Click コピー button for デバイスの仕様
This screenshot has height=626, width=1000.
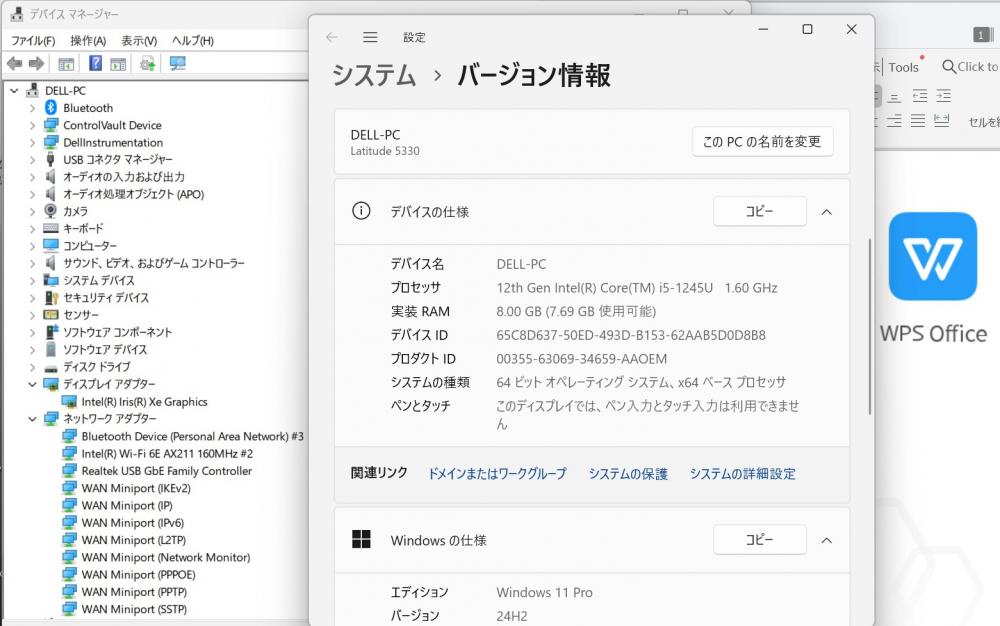[760, 211]
